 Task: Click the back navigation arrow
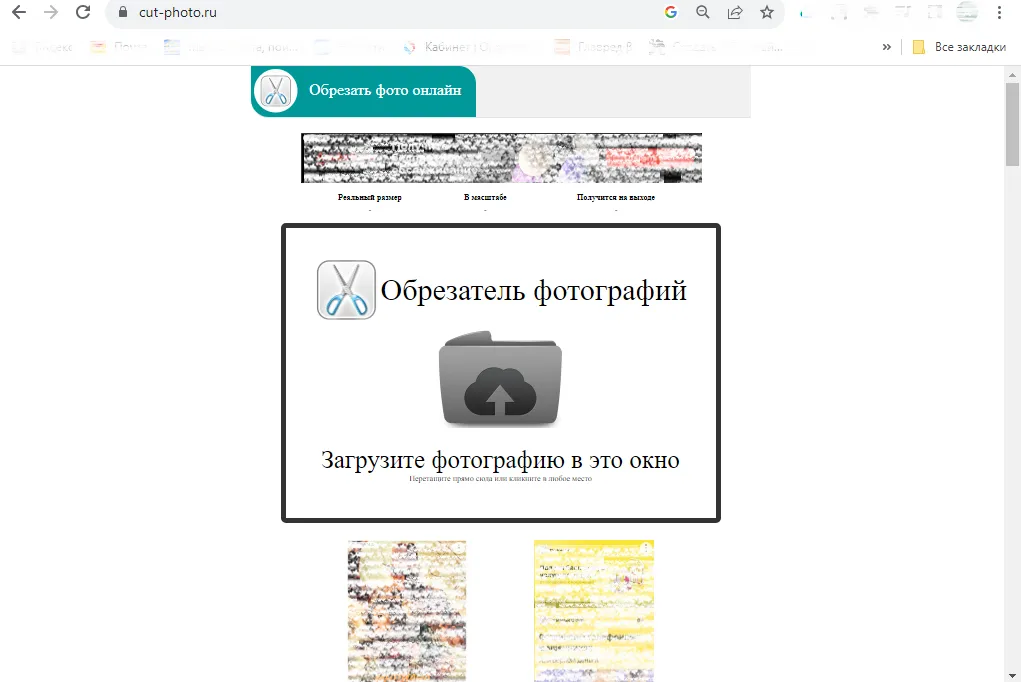(x=17, y=12)
